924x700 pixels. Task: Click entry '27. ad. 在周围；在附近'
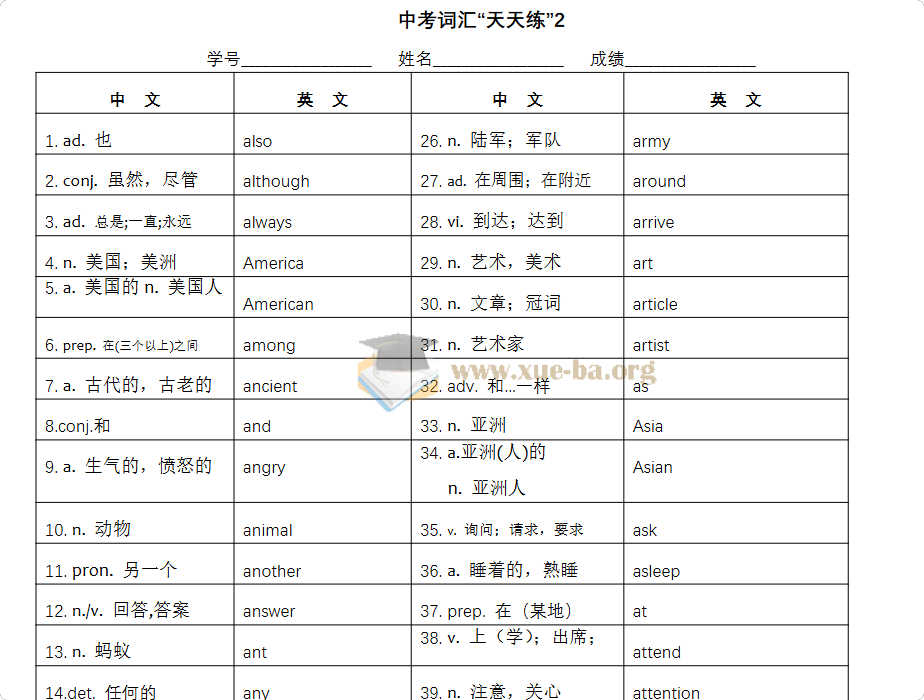pyautogui.click(x=506, y=180)
